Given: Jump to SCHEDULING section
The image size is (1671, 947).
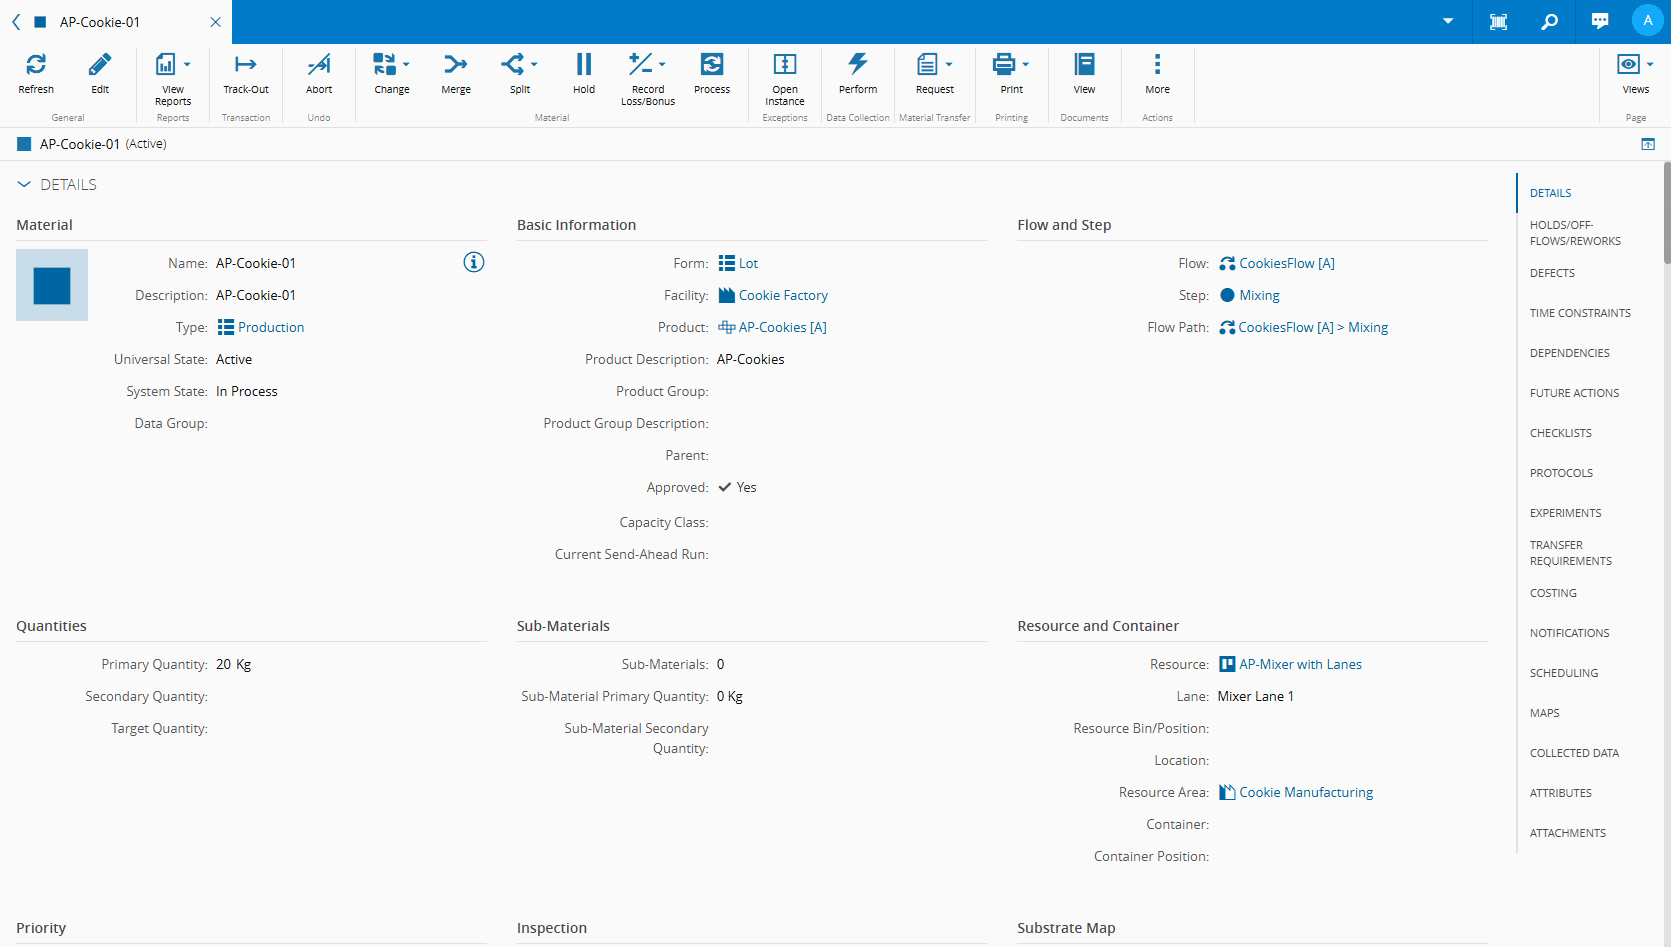Looking at the screenshot, I should coord(1564,673).
